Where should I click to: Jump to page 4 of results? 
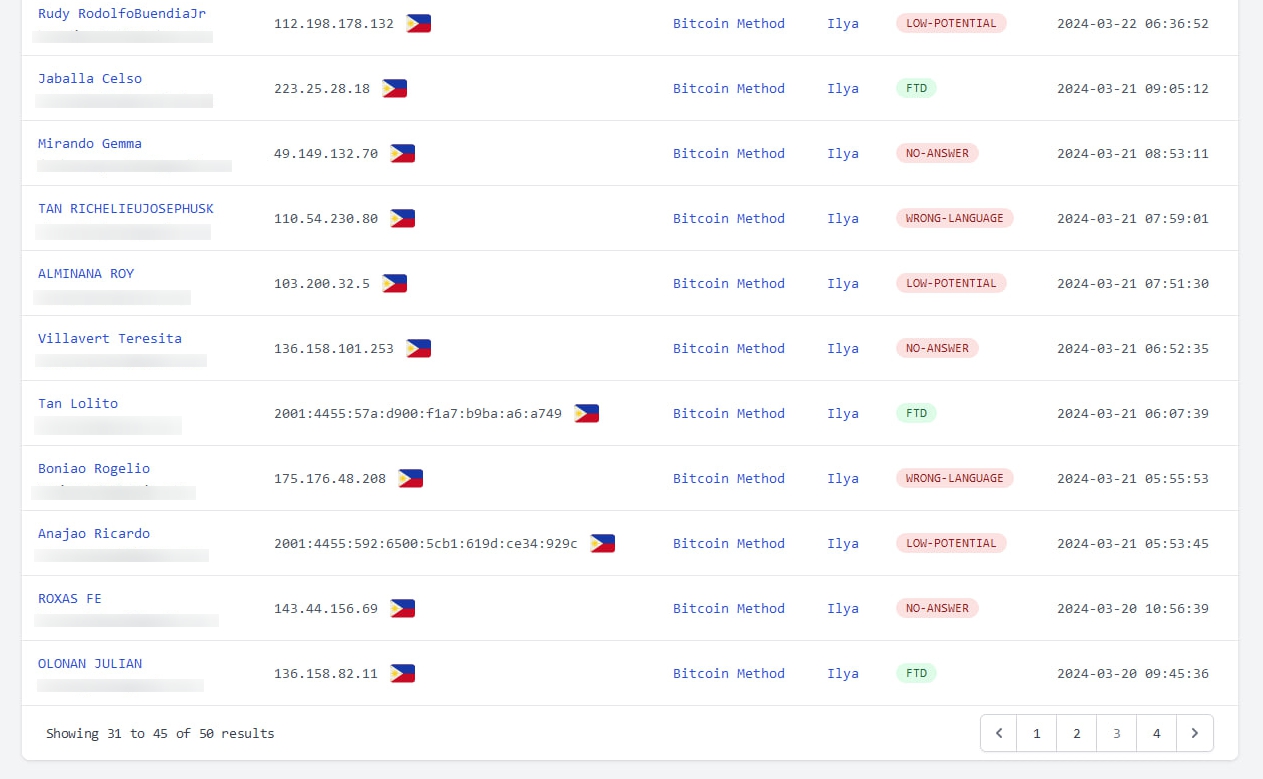click(1156, 733)
